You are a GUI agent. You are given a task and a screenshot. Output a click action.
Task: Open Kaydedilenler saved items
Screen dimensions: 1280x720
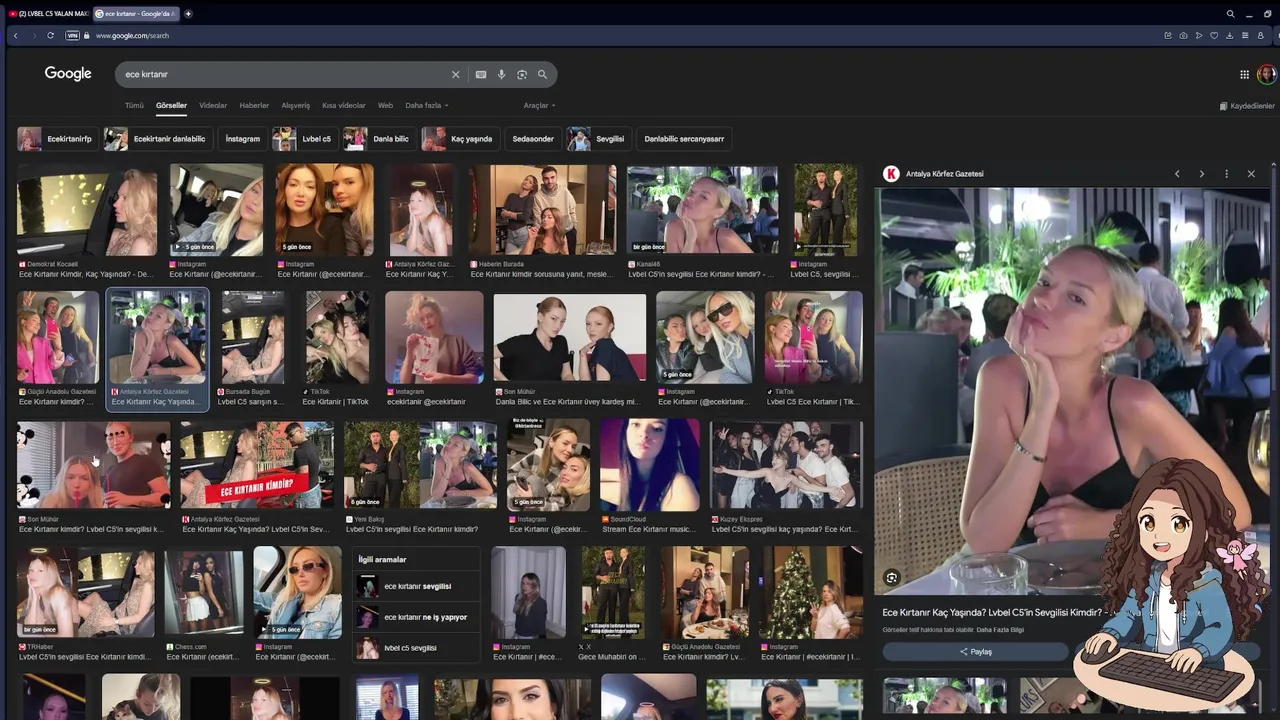pyautogui.click(x=1247, y=106)
